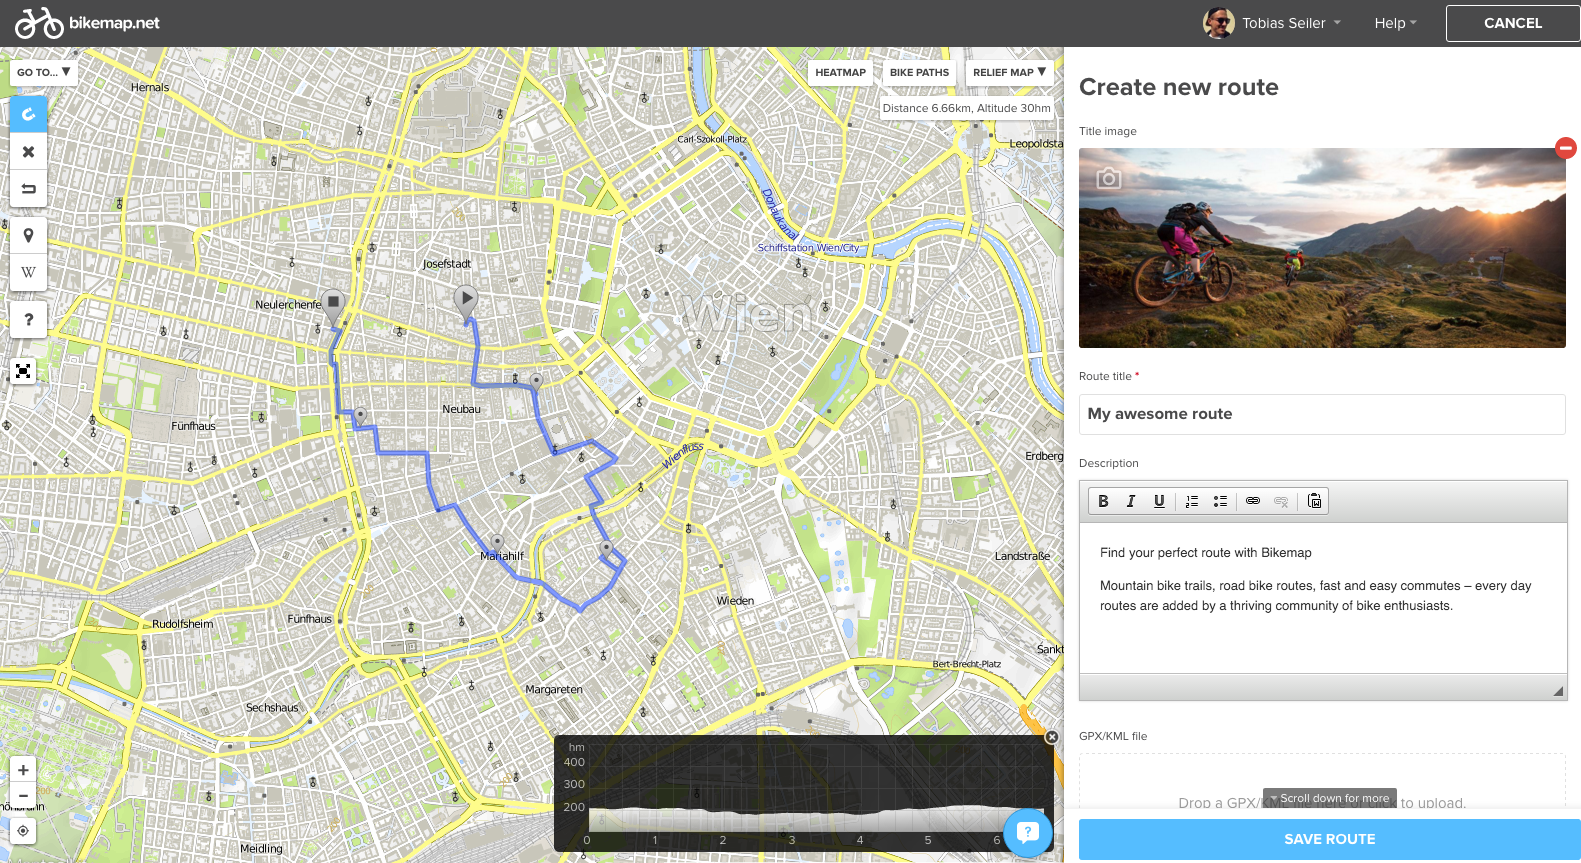Toggle the Bike Paths overlay

[x=919, y=72]
